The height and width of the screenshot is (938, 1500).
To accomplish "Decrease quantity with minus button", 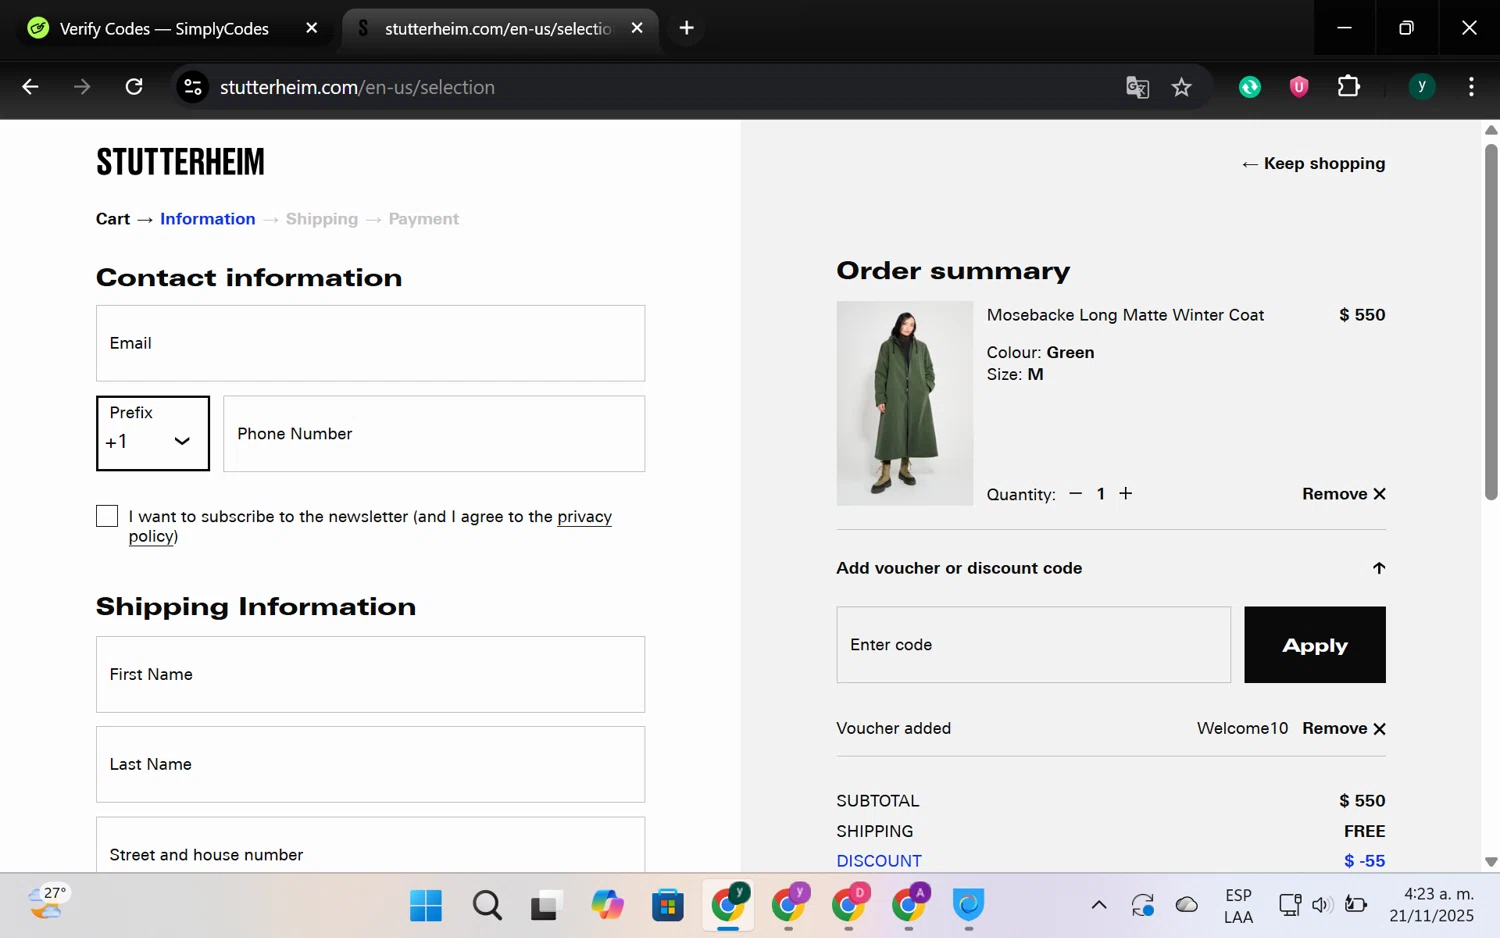I will pos(1075,493).
